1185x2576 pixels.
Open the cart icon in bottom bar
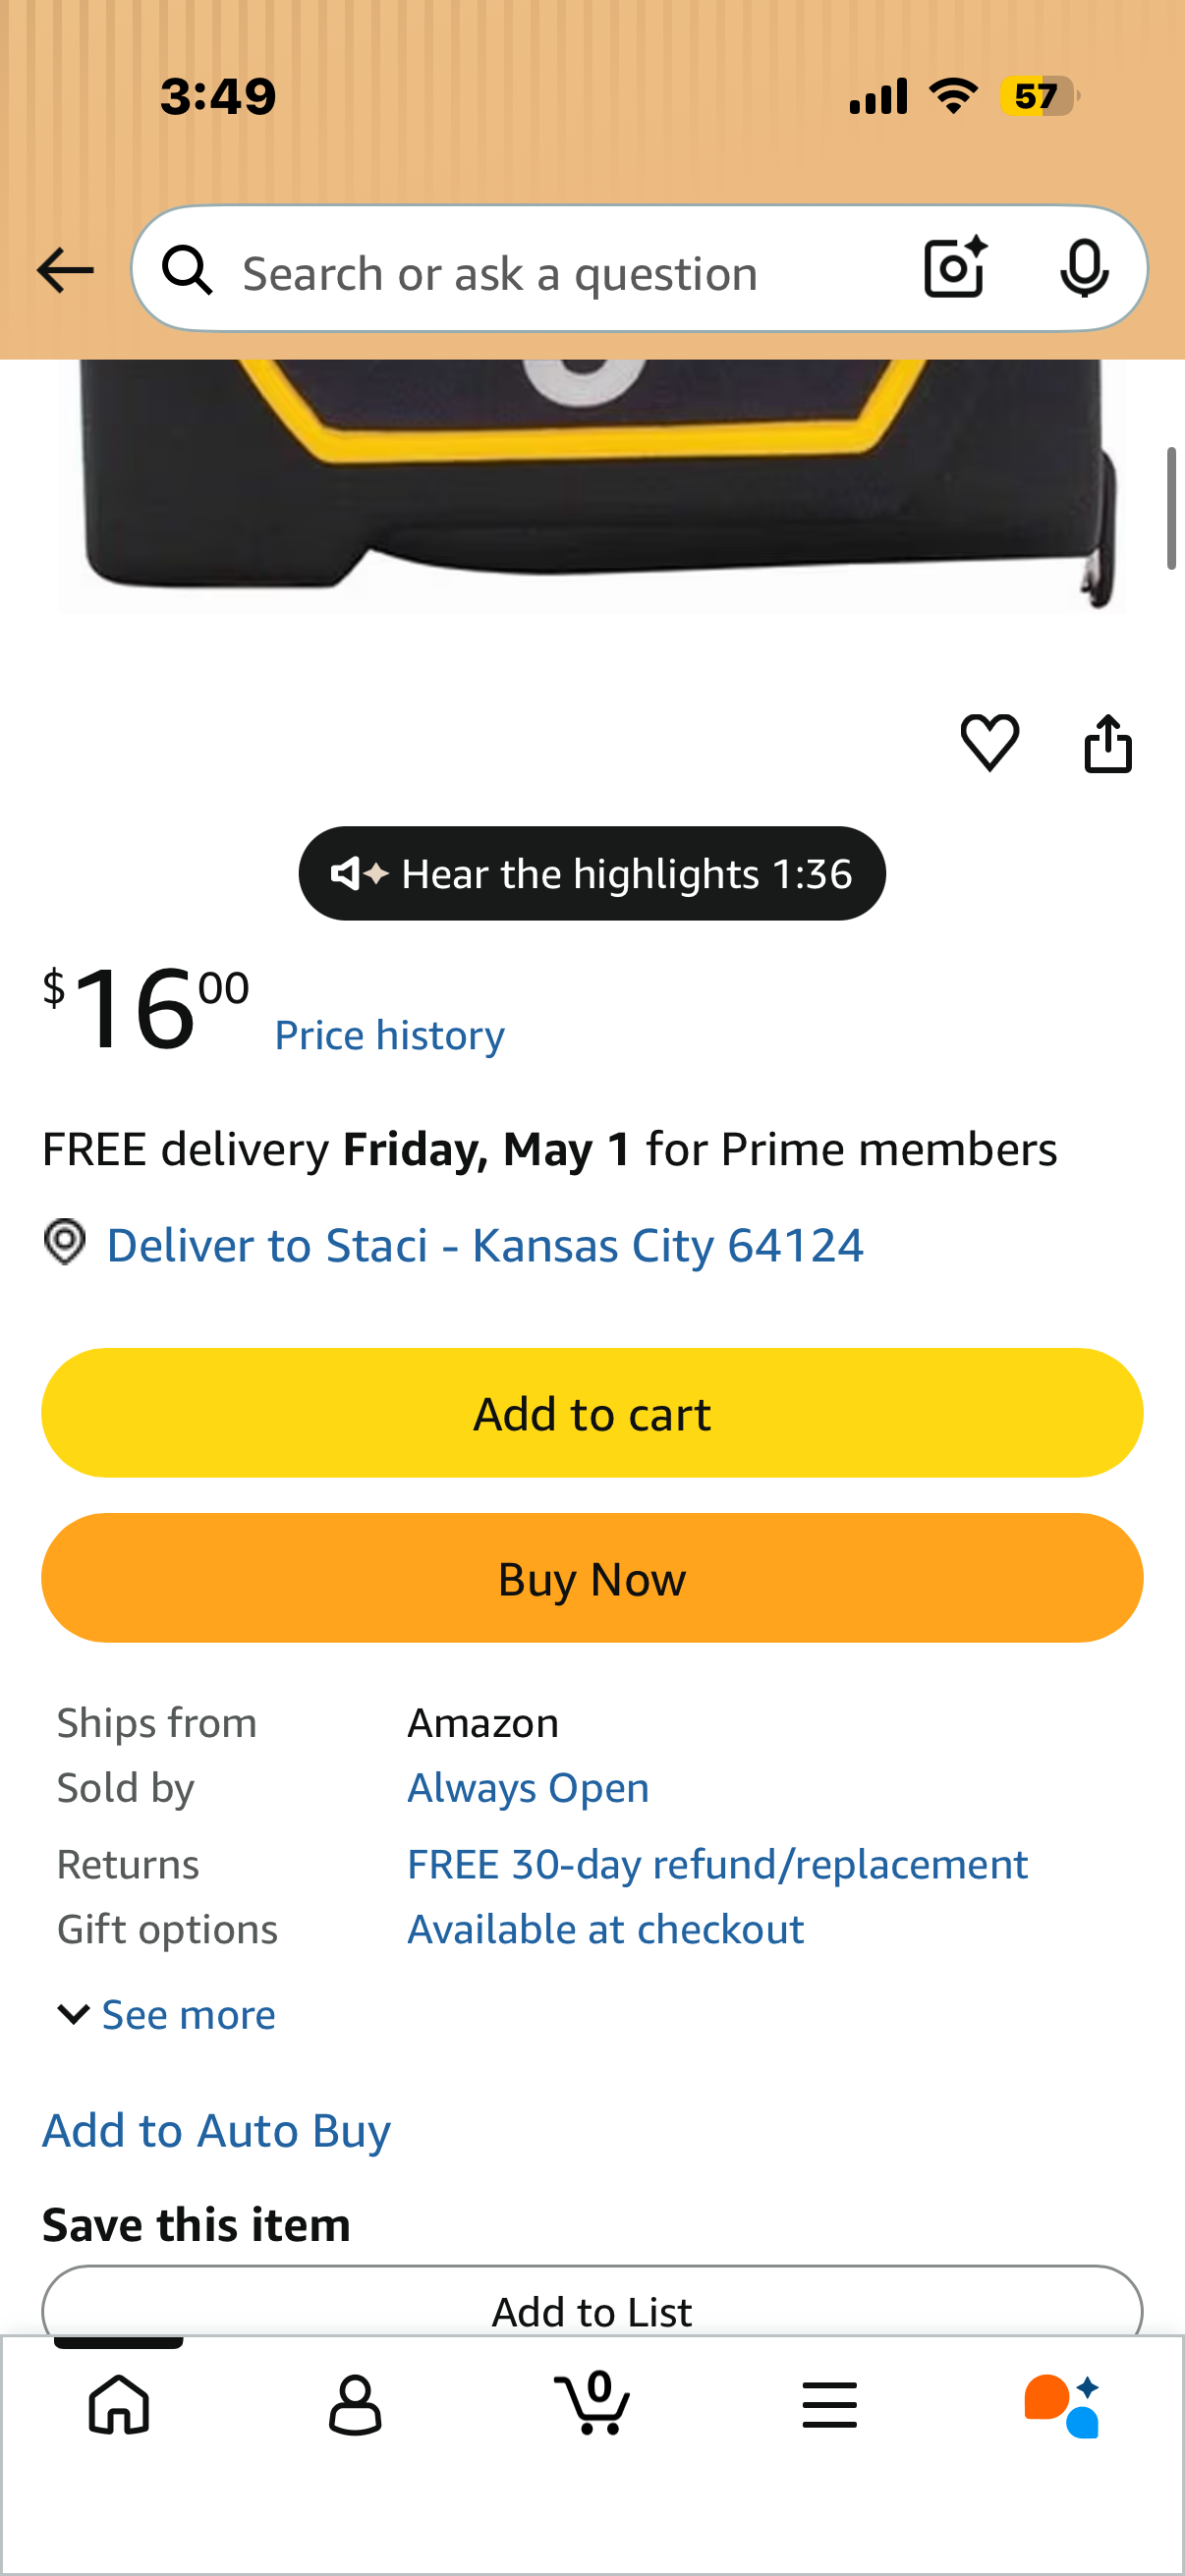coord(592,2402)
